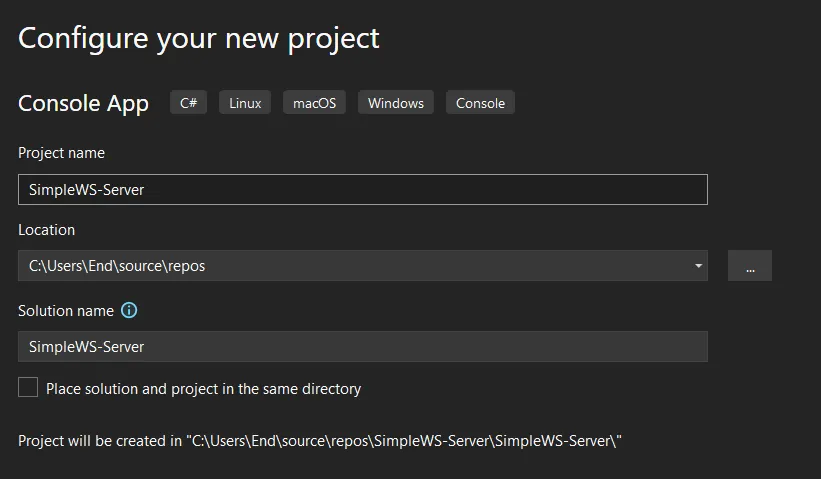Tick the same directory checkbox
The height and width of the screenshot is (479, 821).
28,388
